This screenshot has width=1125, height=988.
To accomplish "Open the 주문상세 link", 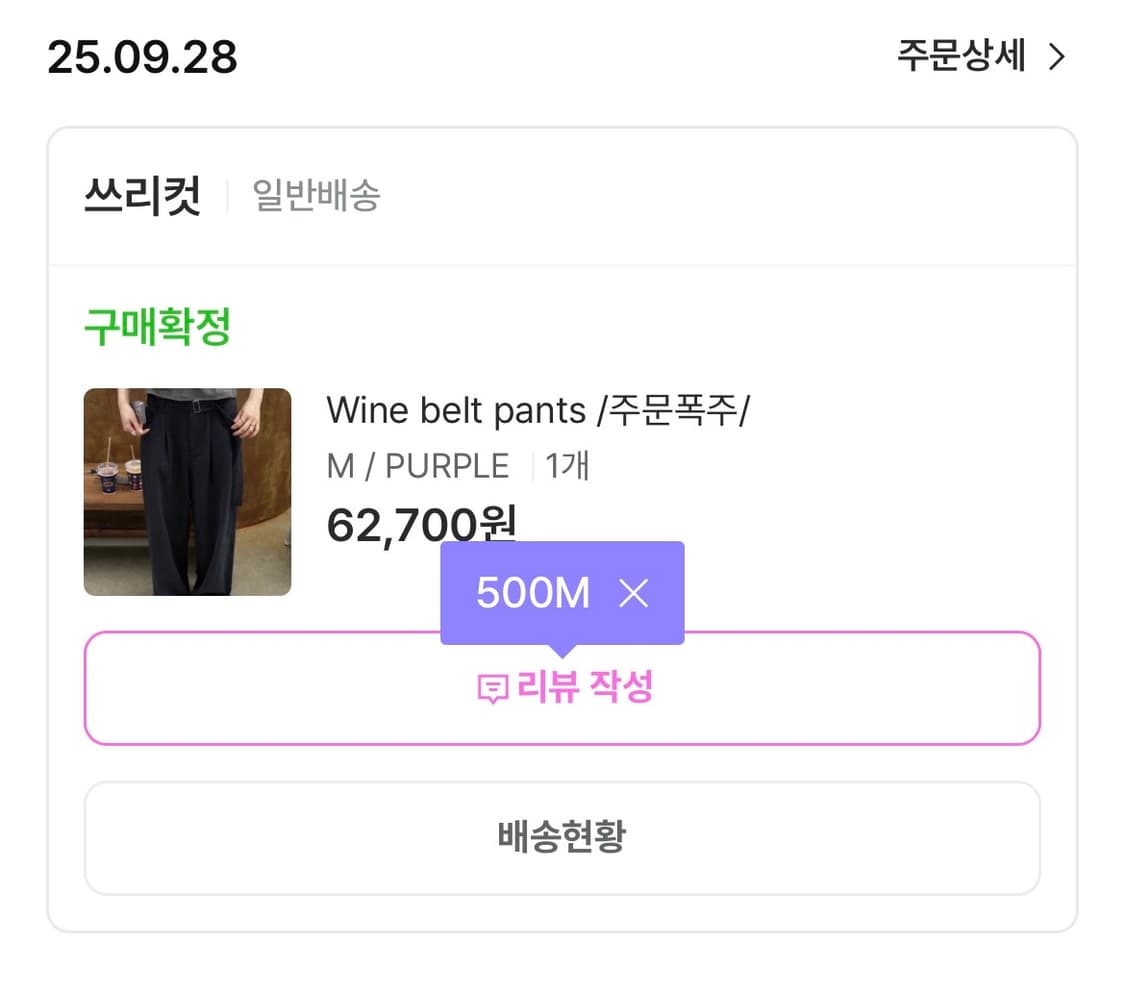I will 961,57.
